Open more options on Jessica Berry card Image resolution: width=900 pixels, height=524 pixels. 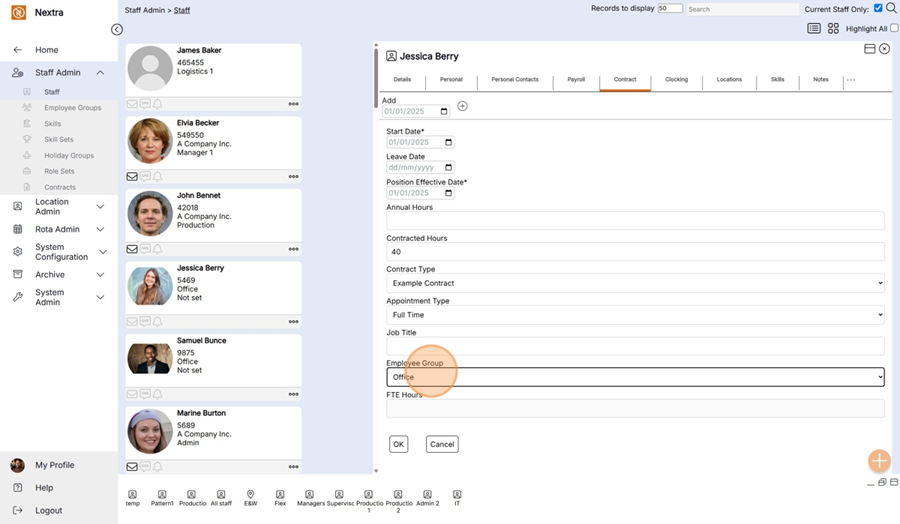[x=293, y=322]
